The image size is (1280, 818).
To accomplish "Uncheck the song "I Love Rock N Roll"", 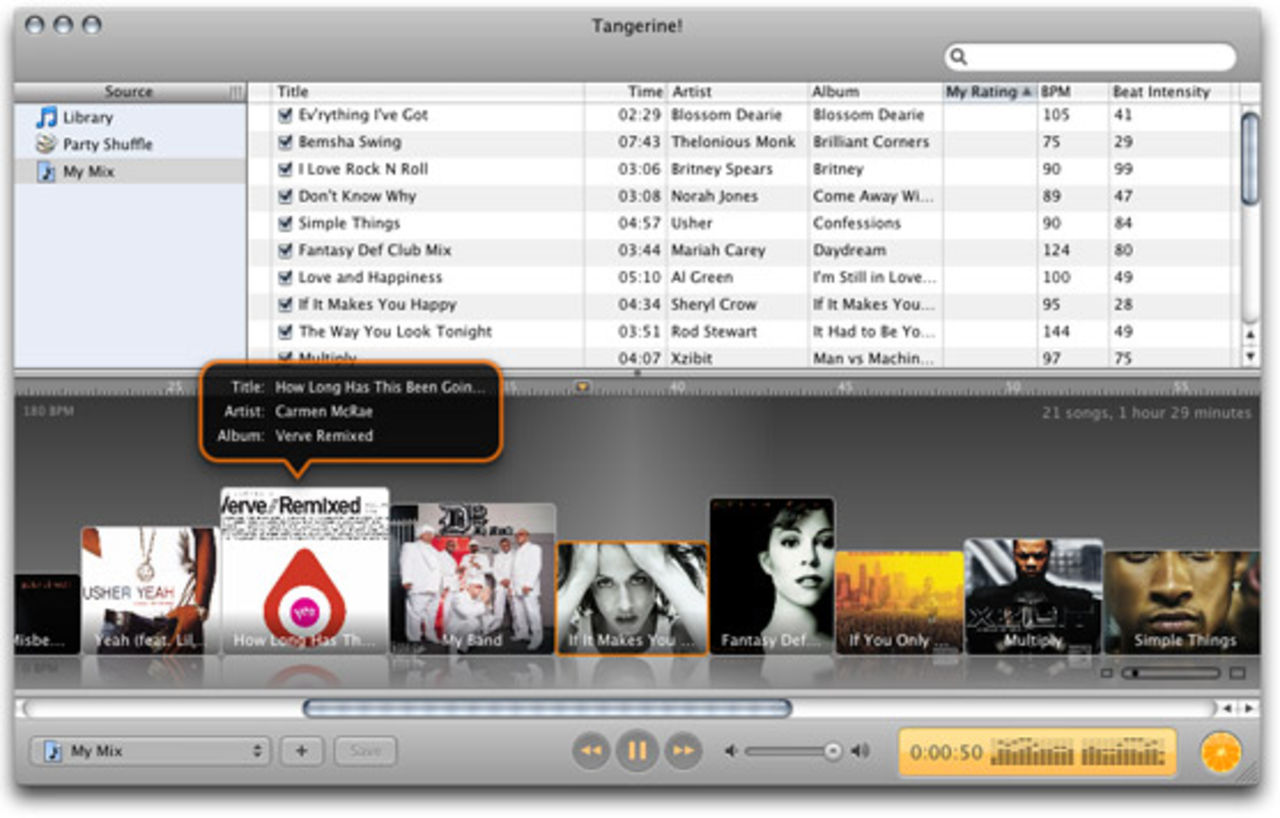I will (285, 169).
